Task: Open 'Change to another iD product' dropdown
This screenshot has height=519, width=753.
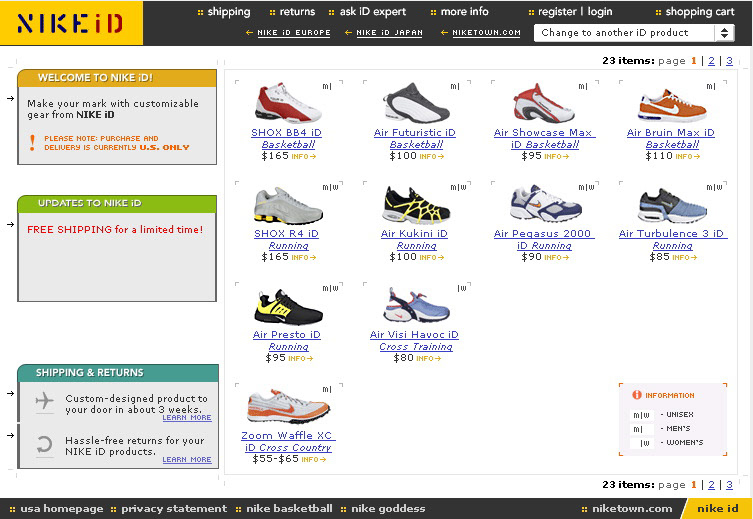Action: click(x=633, y=33)
